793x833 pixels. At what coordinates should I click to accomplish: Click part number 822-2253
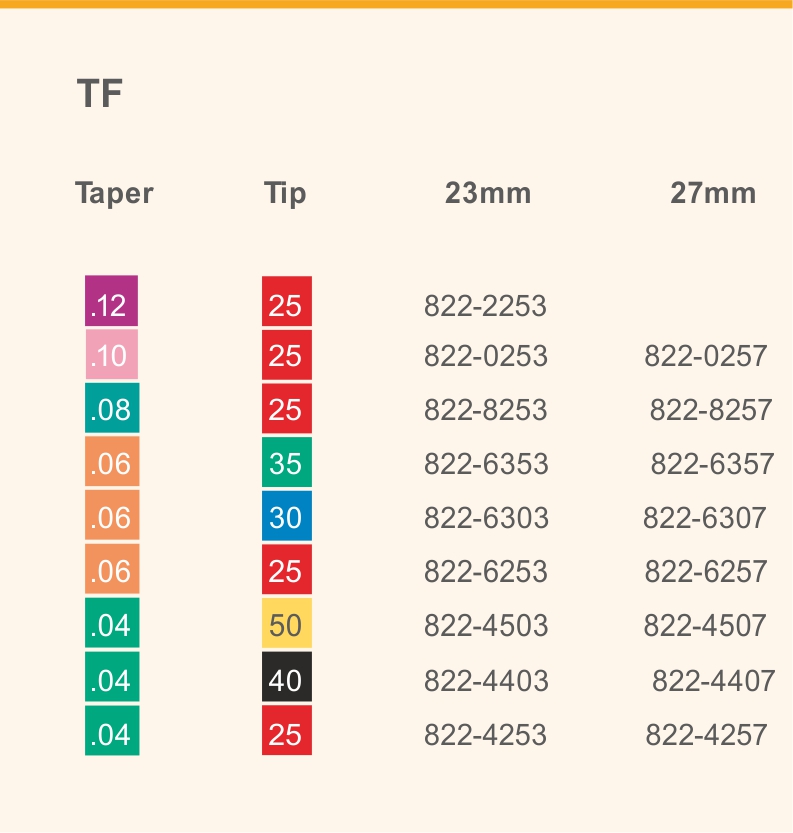tap(485, 306)
